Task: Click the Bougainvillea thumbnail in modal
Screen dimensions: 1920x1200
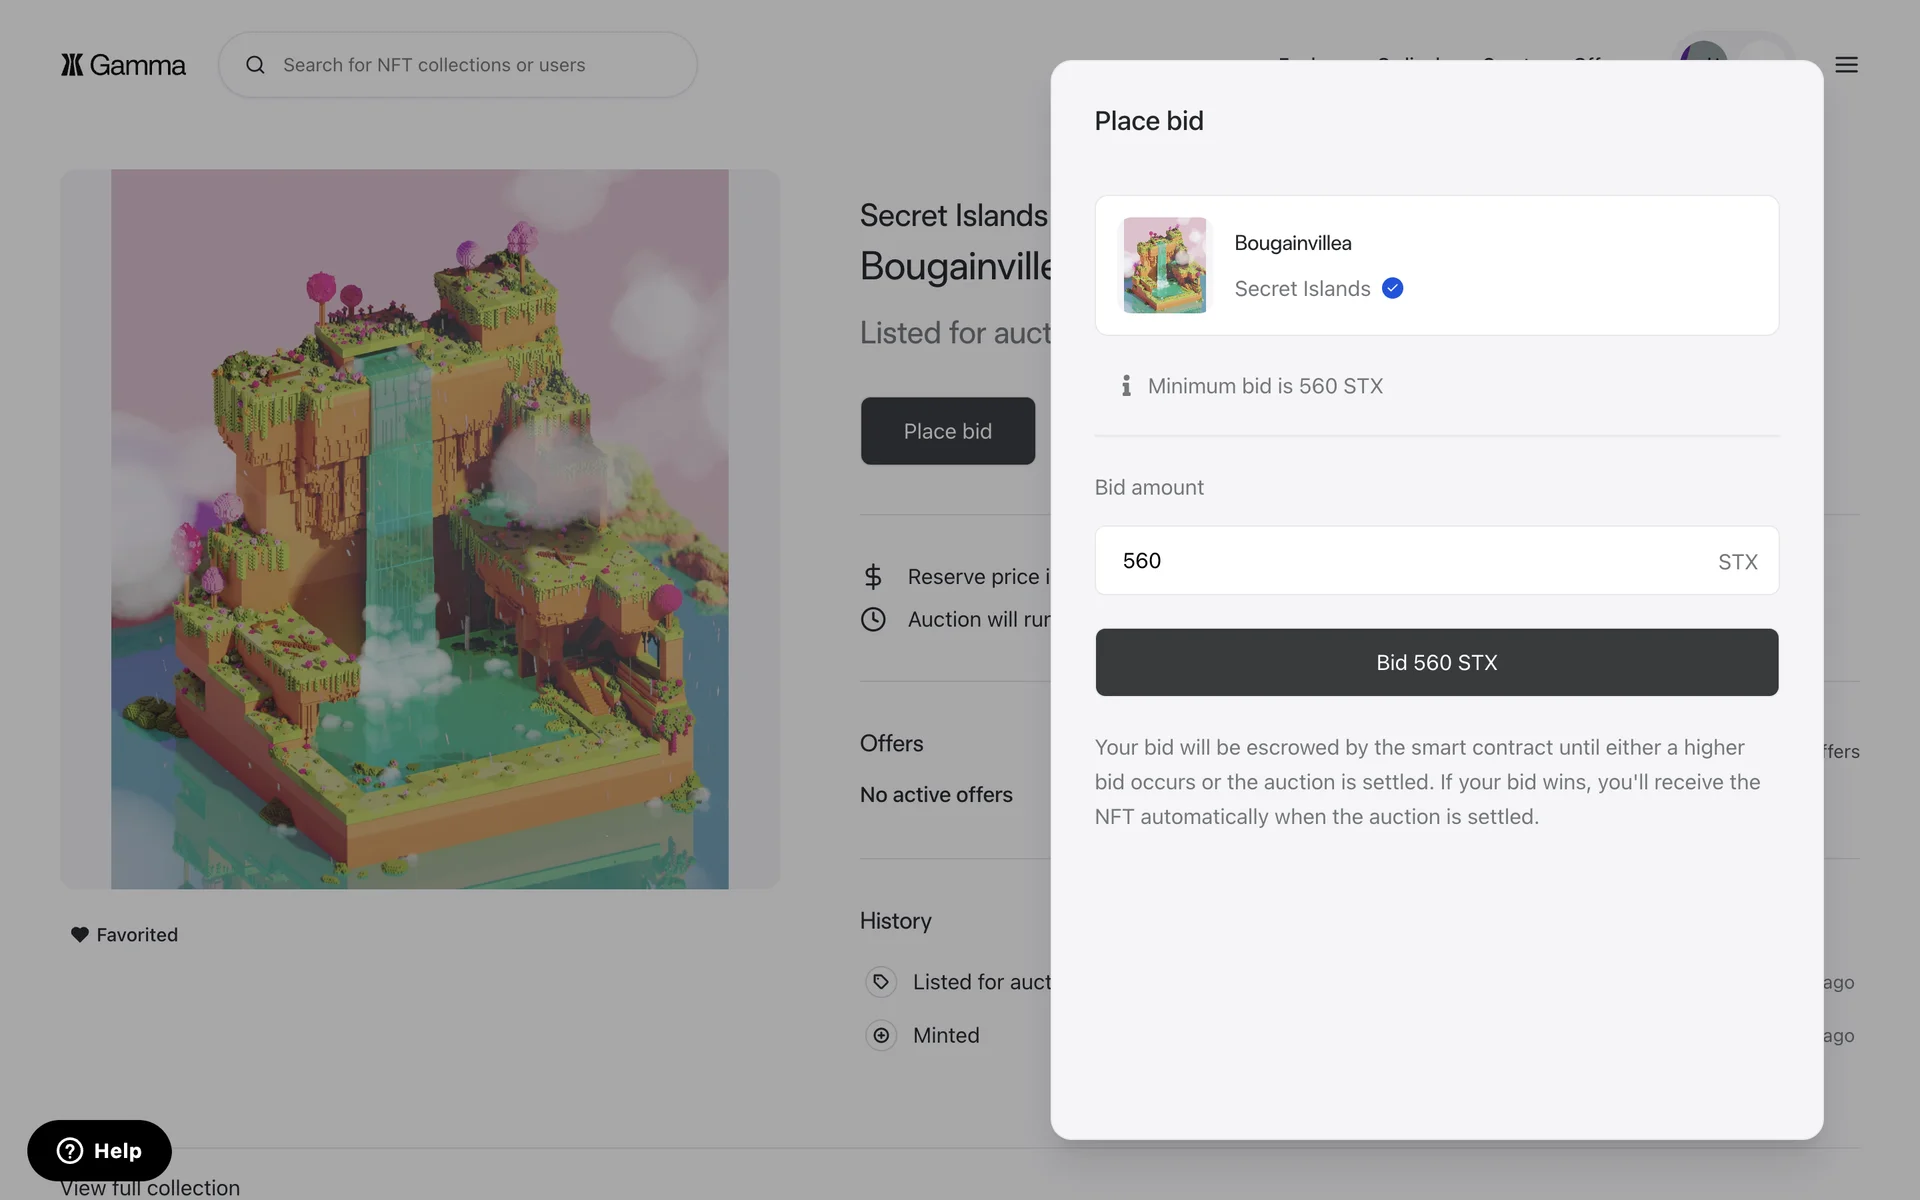Action: pyautogui.click(x=1164, y=265)
